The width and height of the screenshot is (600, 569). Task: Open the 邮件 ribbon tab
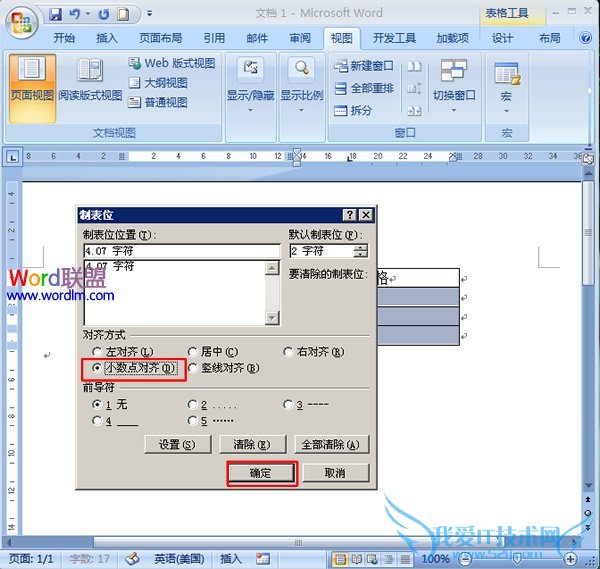(x=257, y=38)
